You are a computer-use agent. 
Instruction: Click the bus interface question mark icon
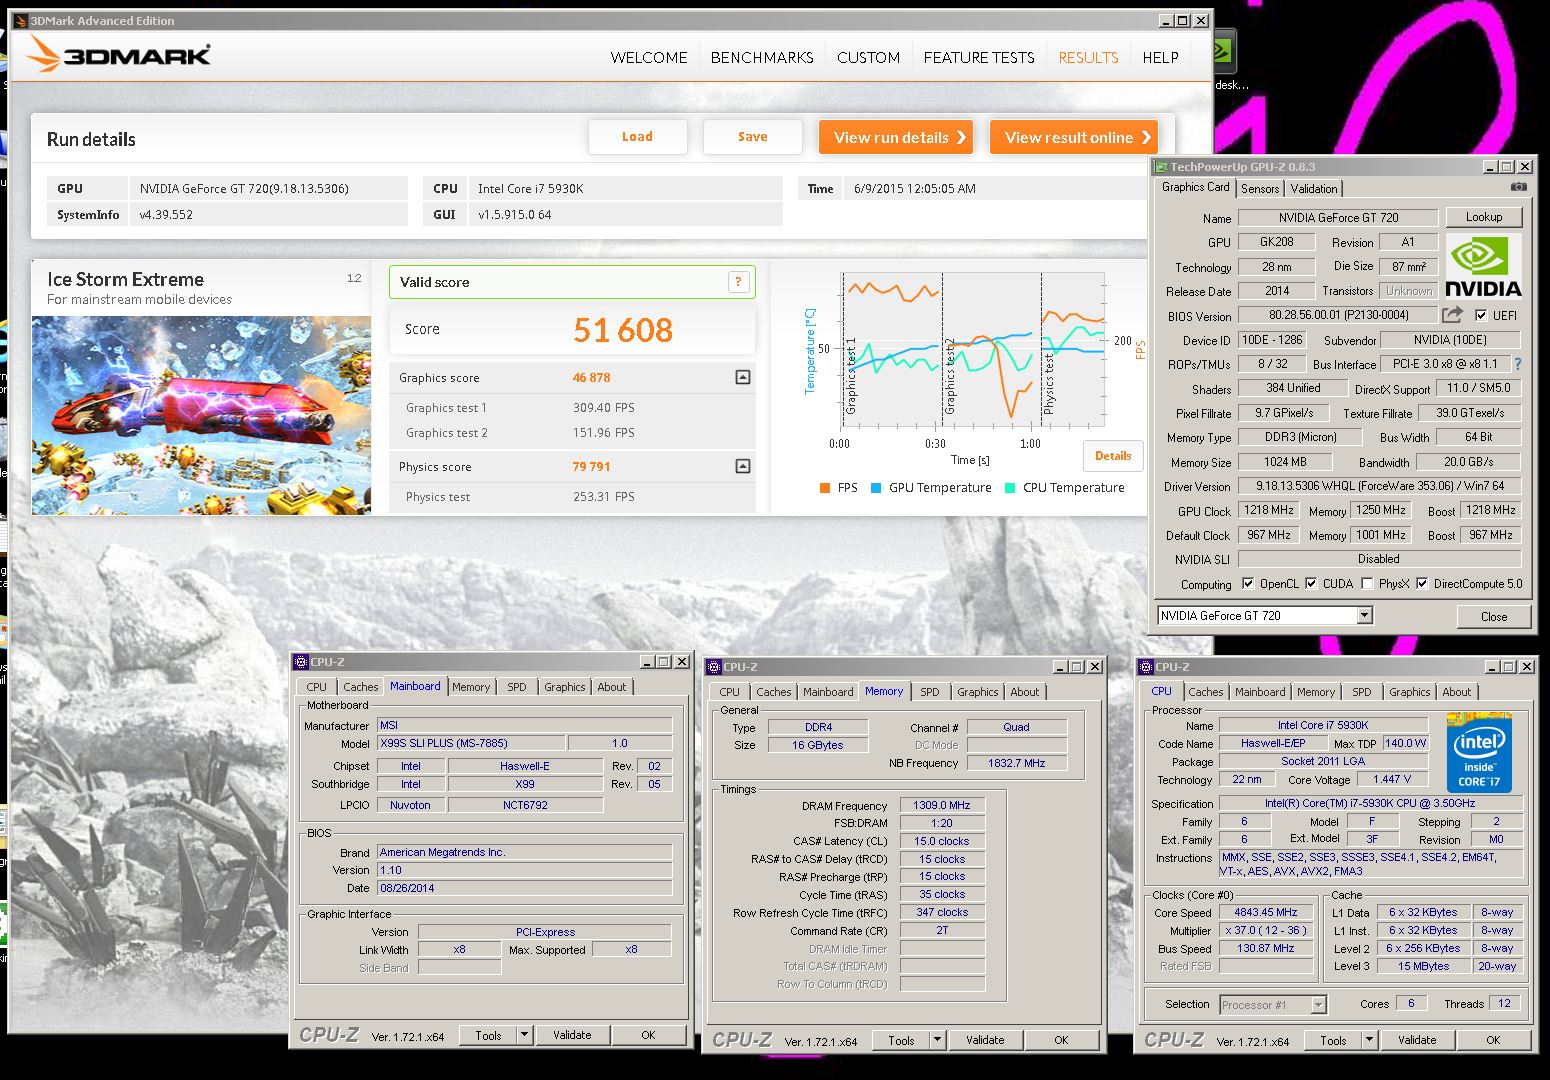1517,364
